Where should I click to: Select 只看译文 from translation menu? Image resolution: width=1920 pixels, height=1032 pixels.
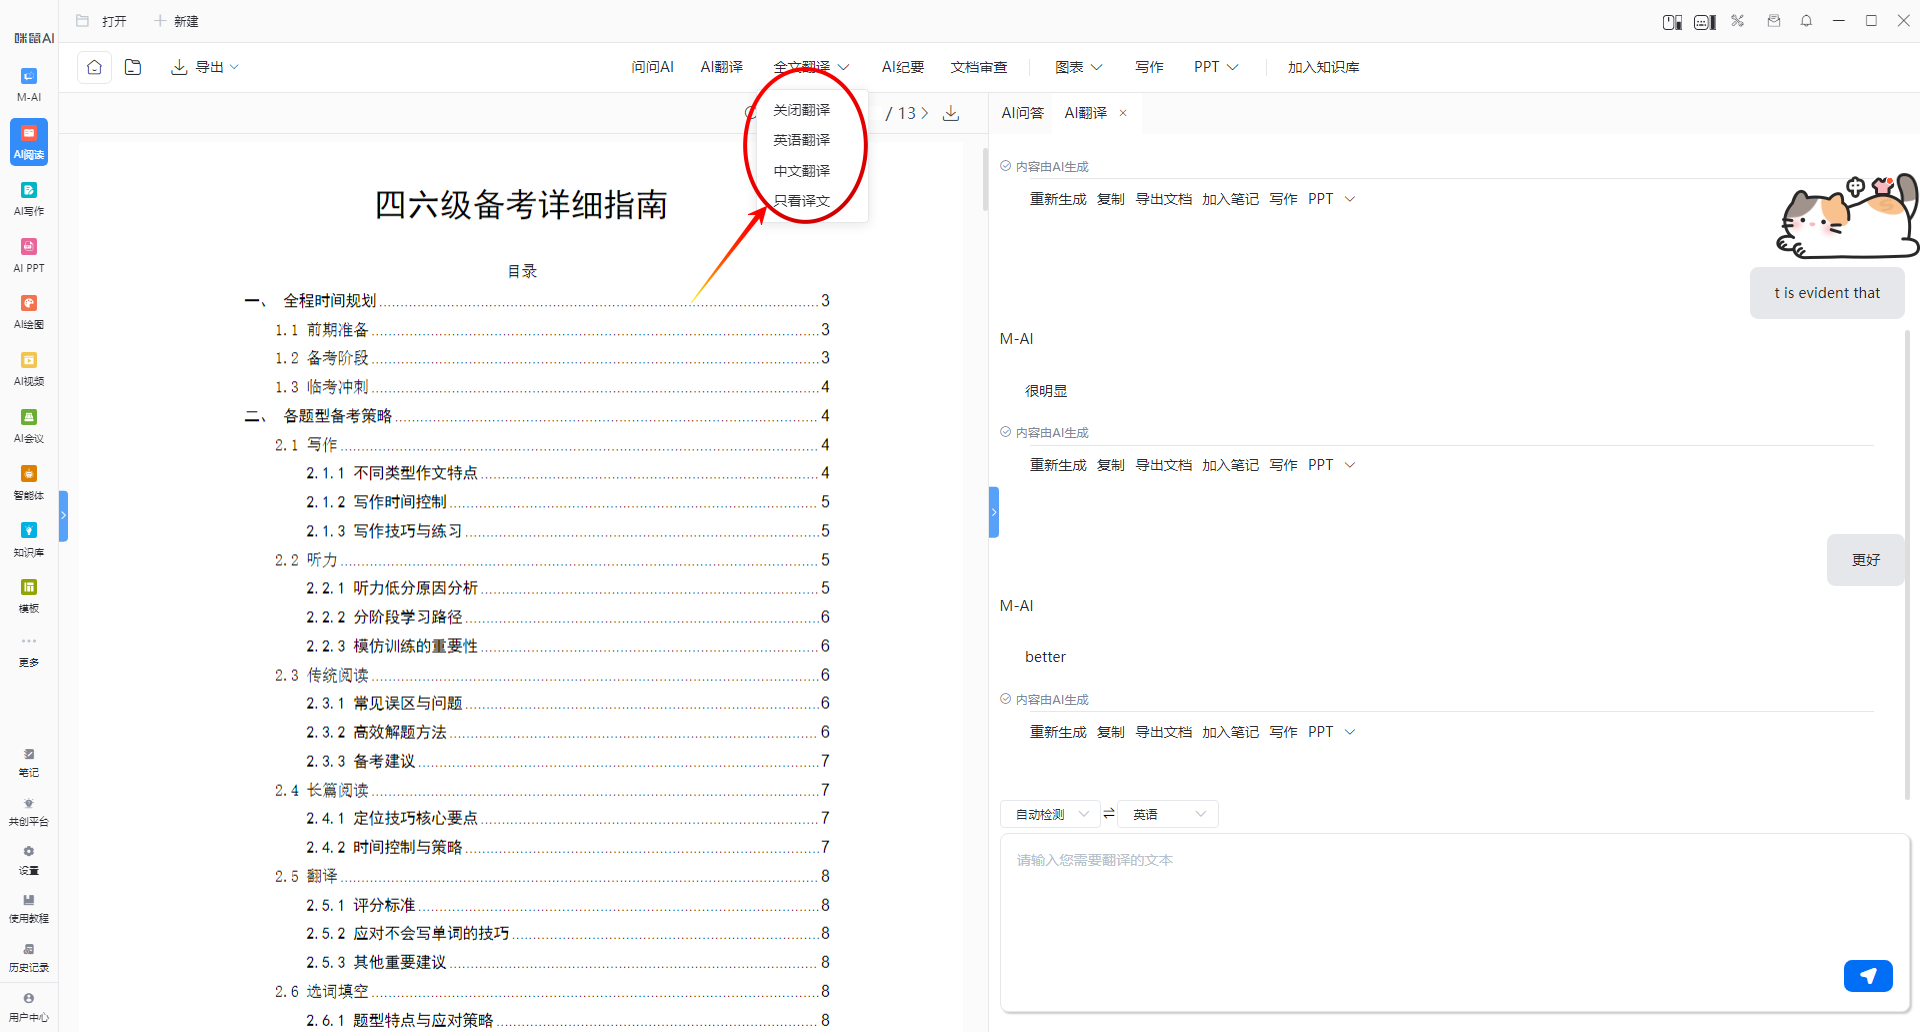[801, 201]
